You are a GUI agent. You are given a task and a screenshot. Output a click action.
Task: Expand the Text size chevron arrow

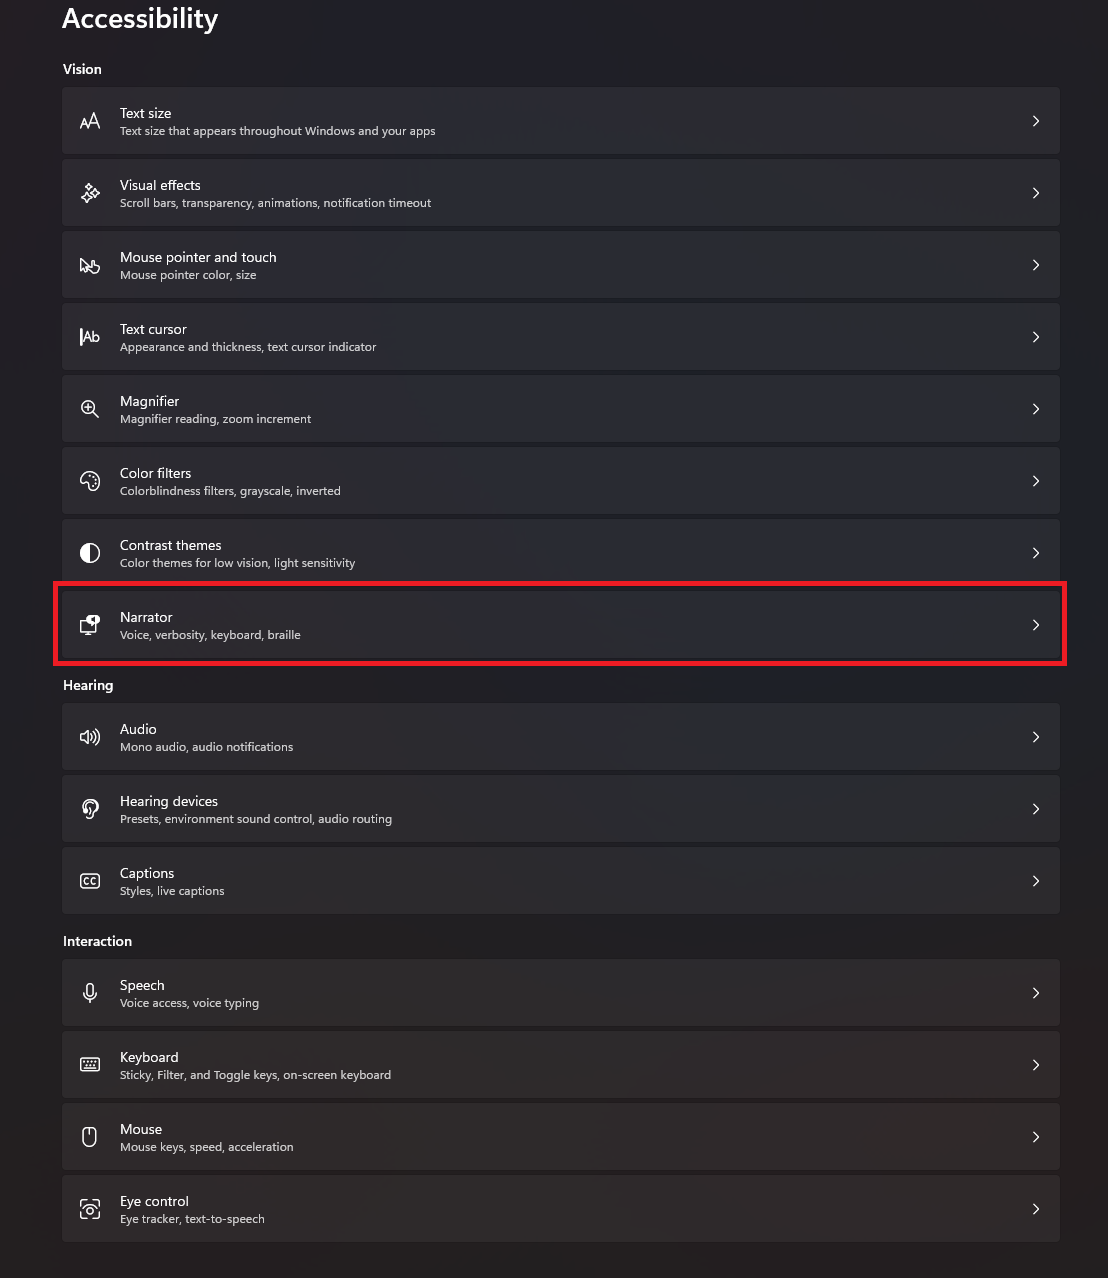tap(1036, 121)
